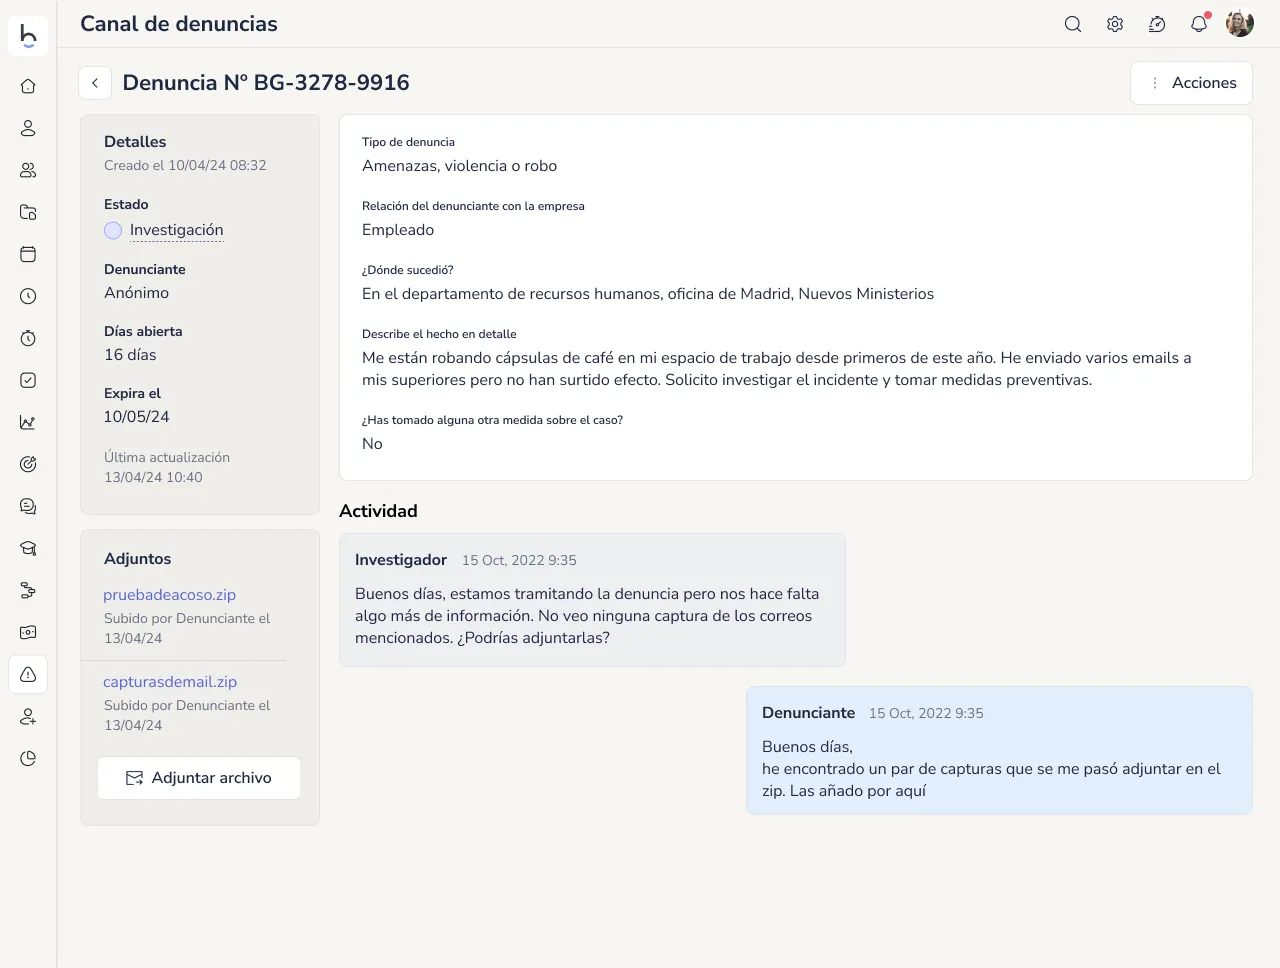Open notifications bell
Image resolution: width=1280 pixels, height=968 pixels.
click(1199, 24)
